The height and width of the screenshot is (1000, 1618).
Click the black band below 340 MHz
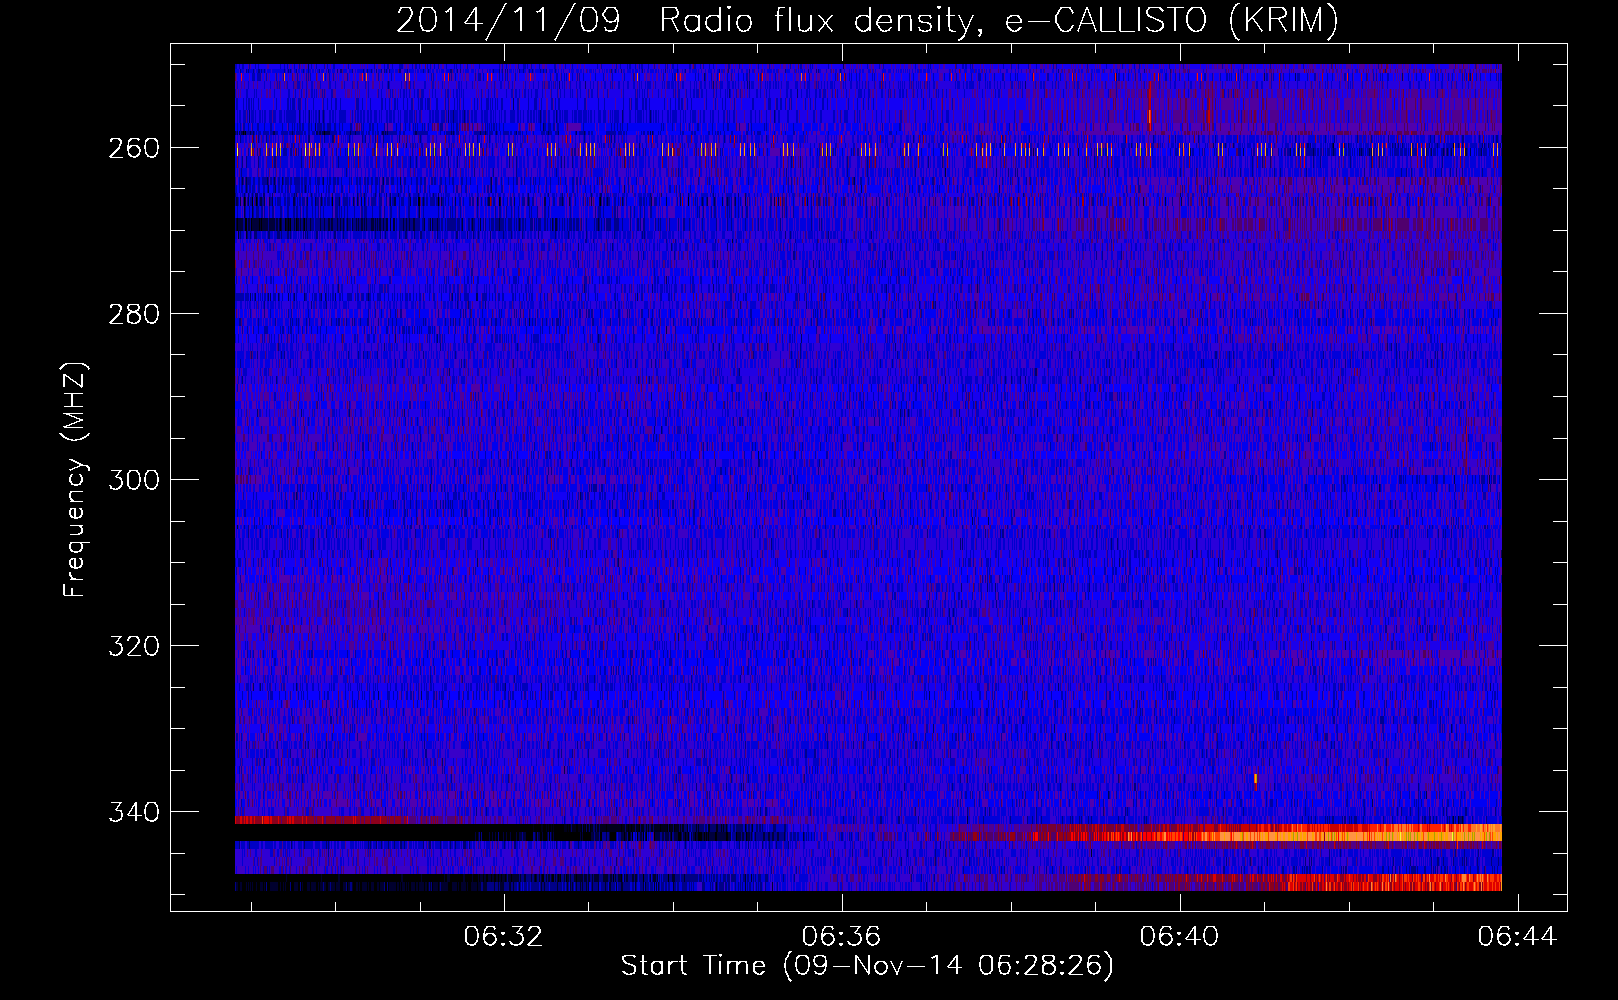click(510, 832)
